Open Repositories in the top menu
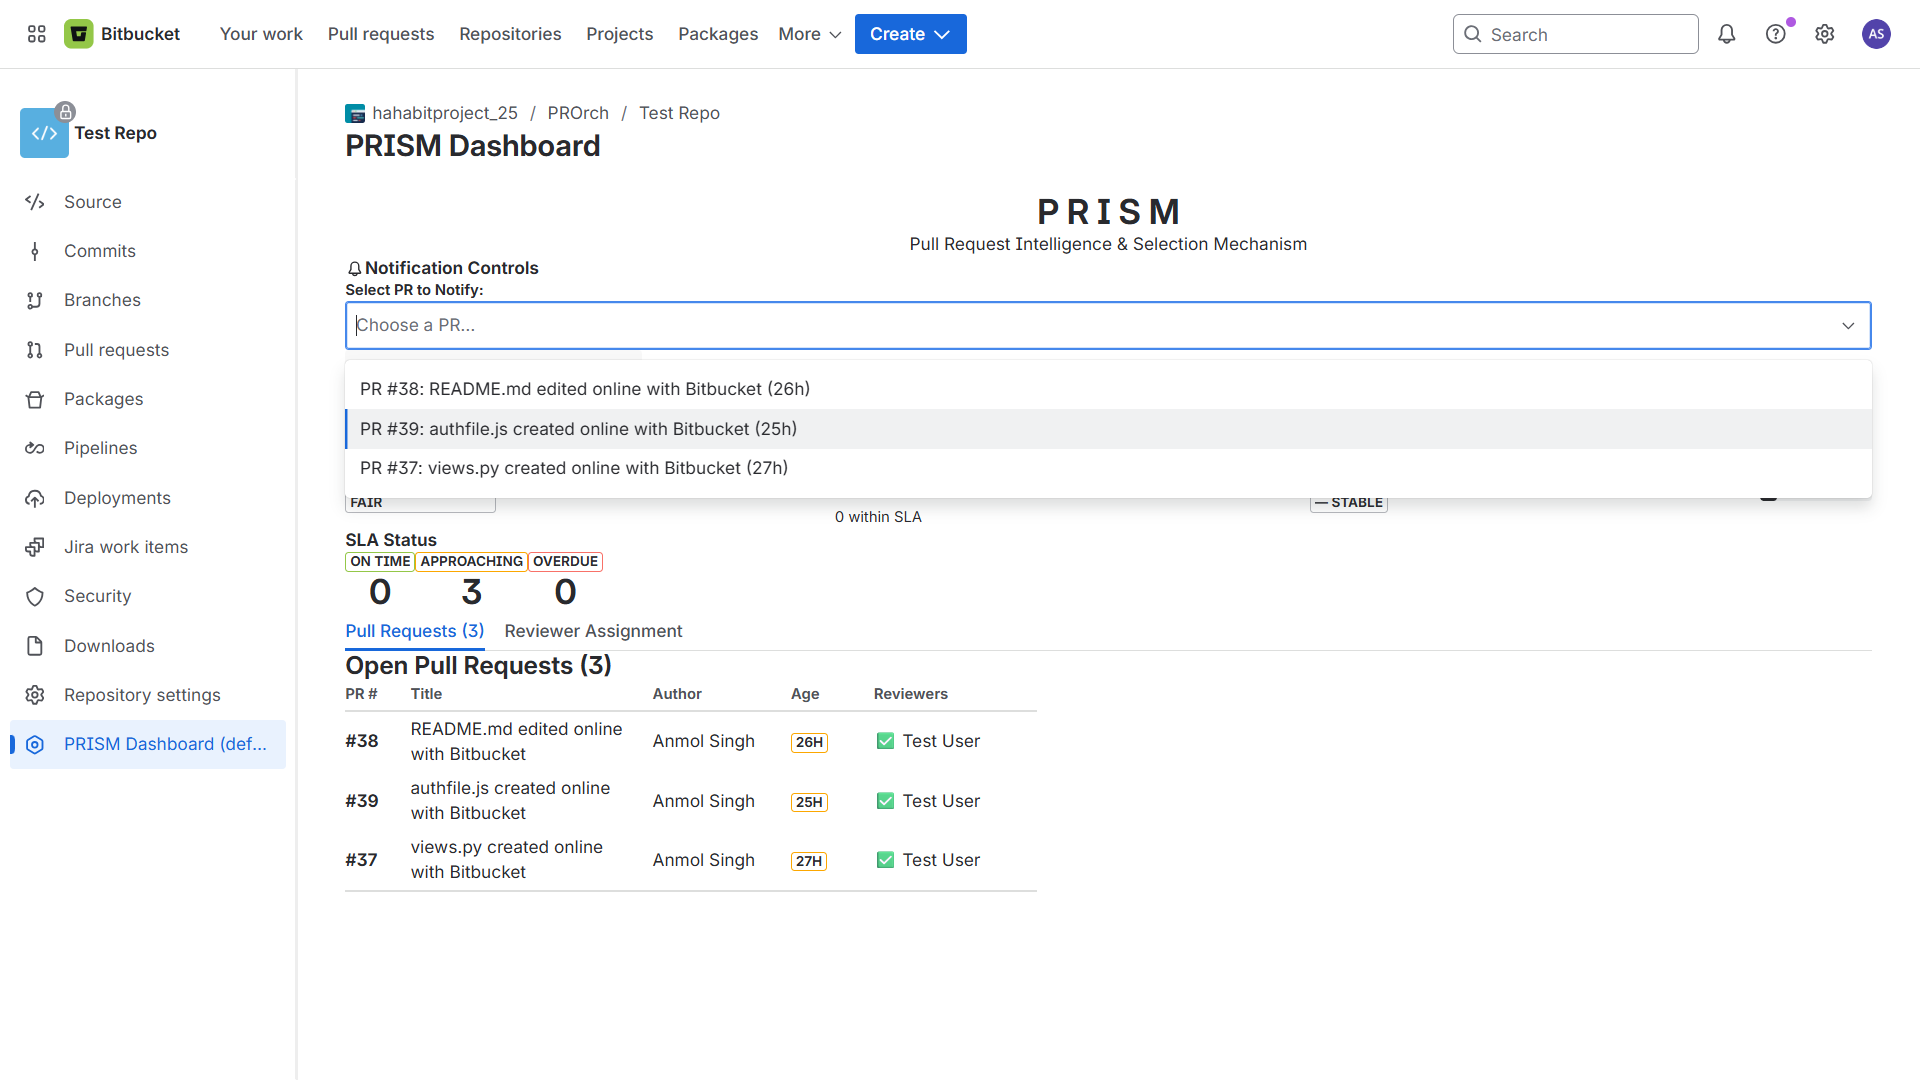 [510, 34]
